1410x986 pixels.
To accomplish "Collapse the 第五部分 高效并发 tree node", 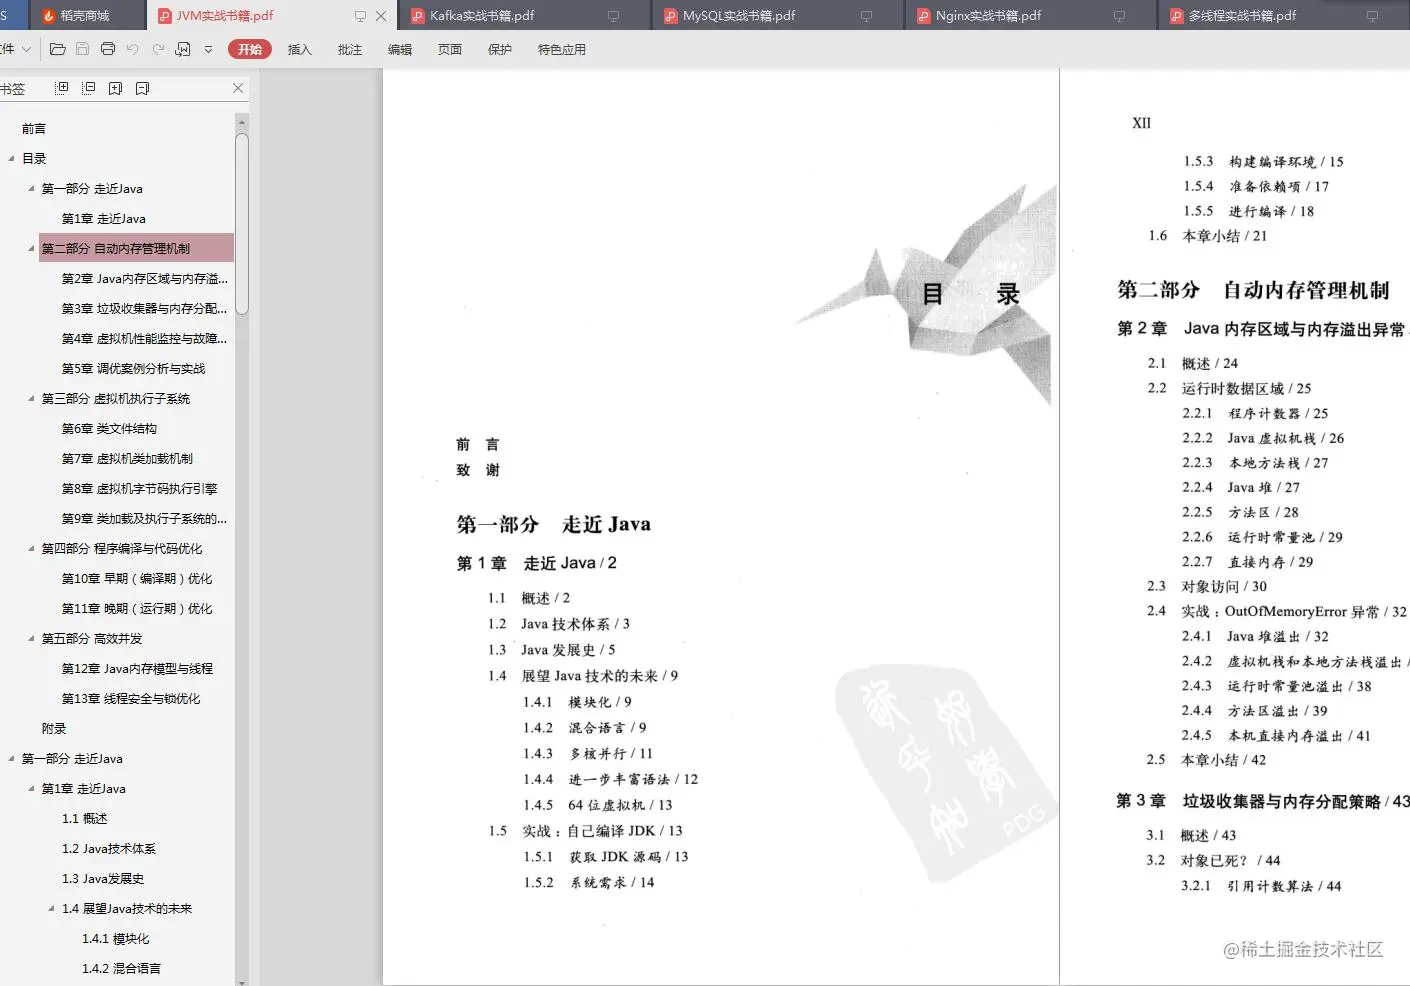I will coord(32,638).
